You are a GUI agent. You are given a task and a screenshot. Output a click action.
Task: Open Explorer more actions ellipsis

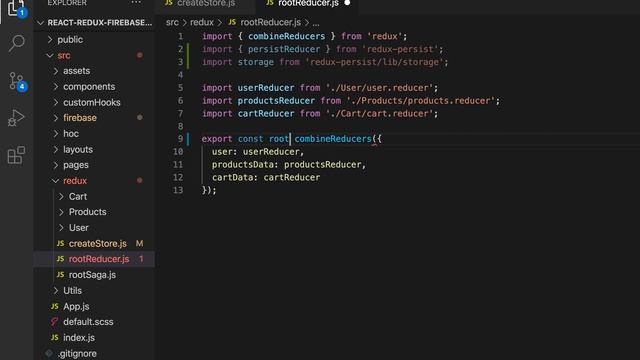pos(136,3)
